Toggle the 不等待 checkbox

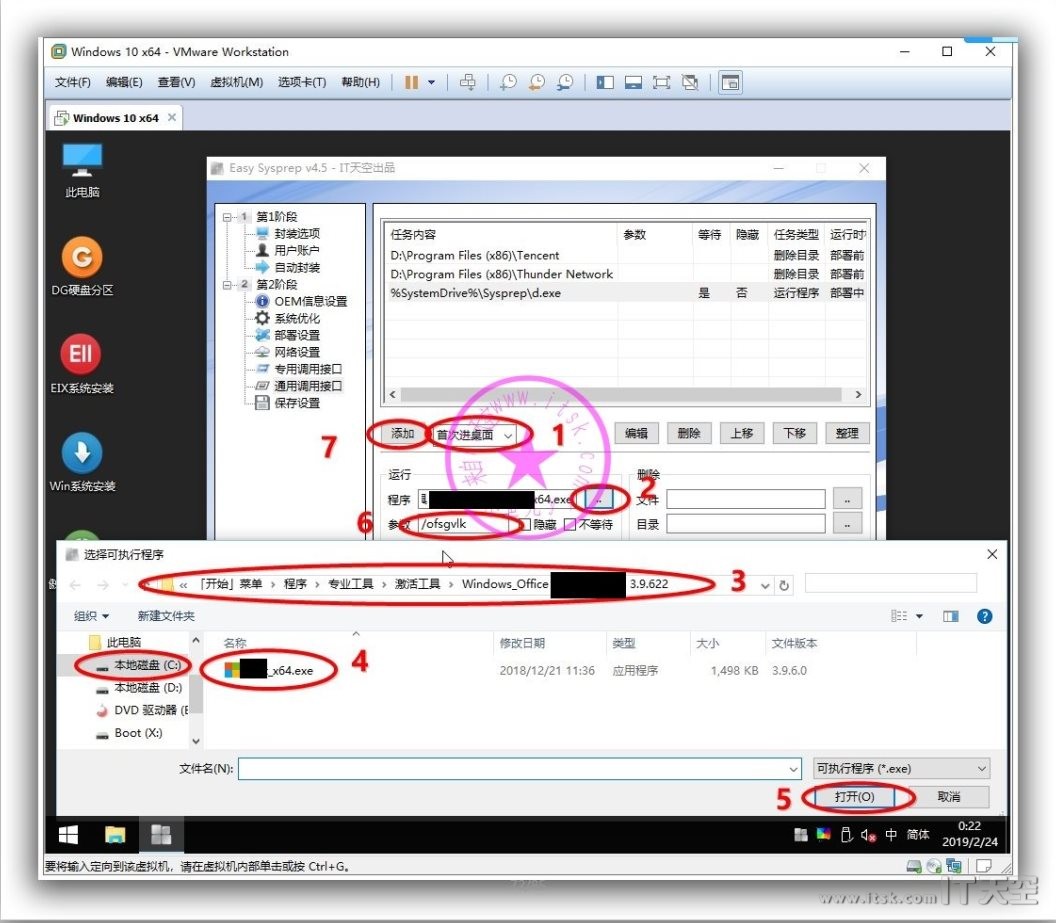(570, 524)
